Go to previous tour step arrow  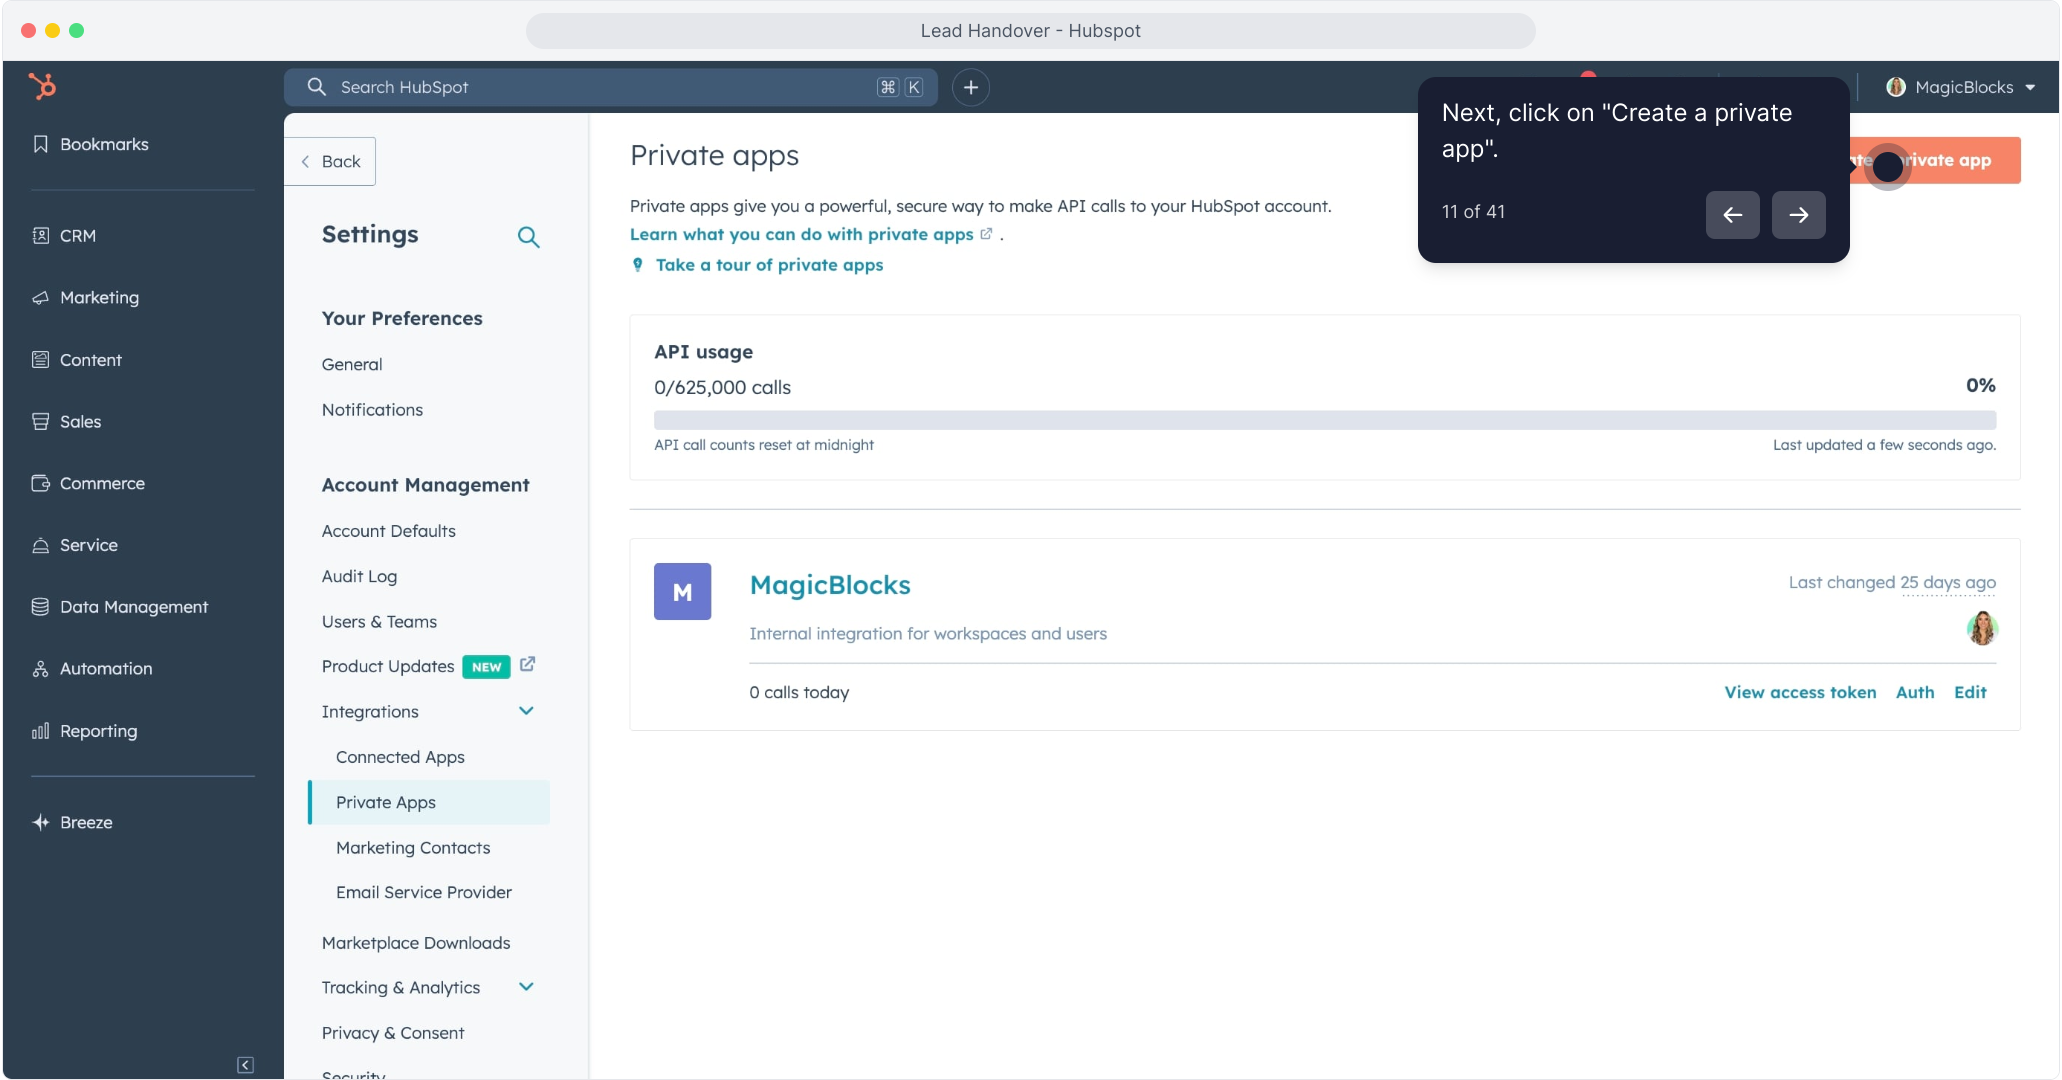click(x=1732, y=215)
